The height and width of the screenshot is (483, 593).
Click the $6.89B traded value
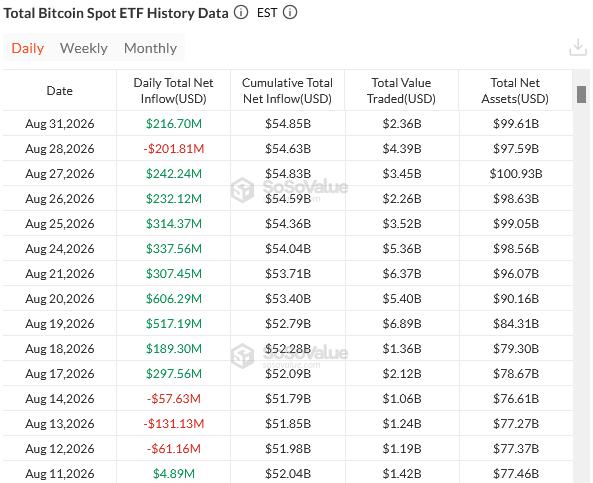402,323
